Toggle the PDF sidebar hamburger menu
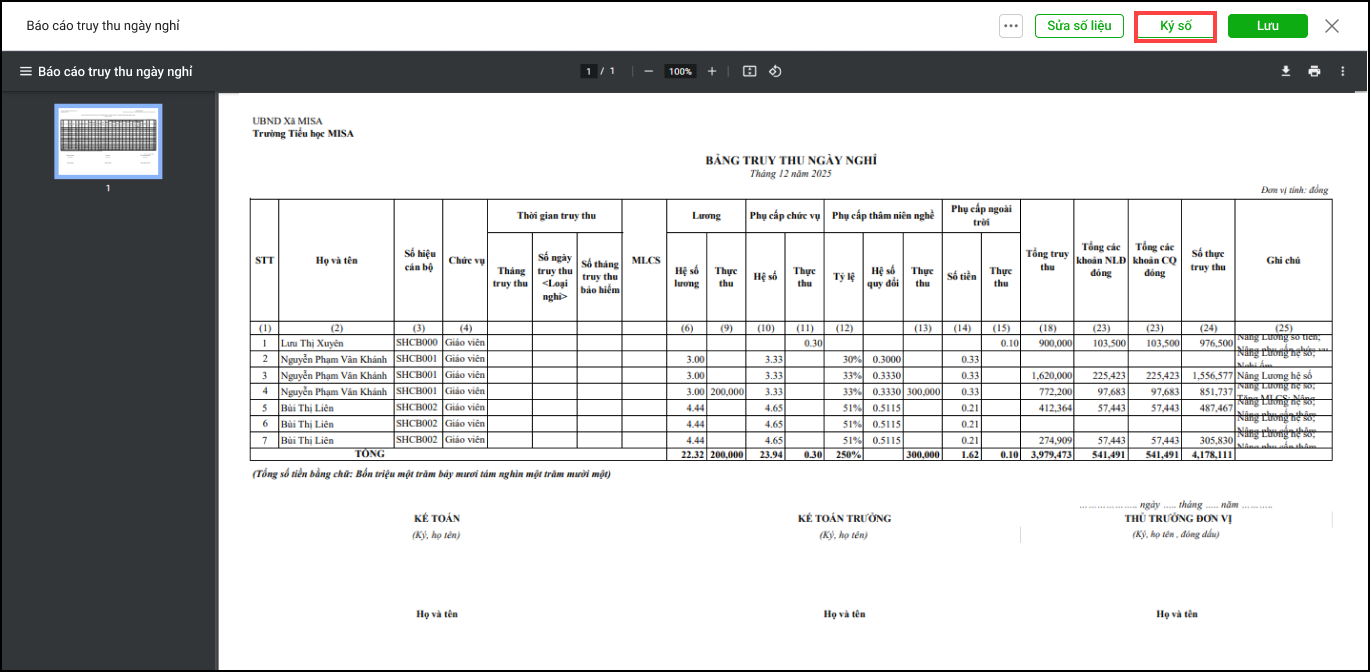Viewport: 1370px width, 672px height. coord(25,72)
